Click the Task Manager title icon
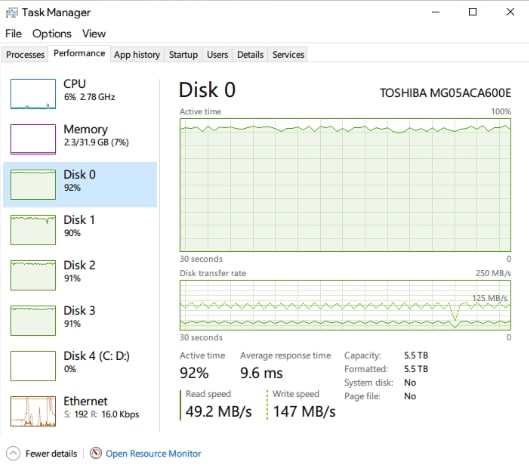 (12, 13)
